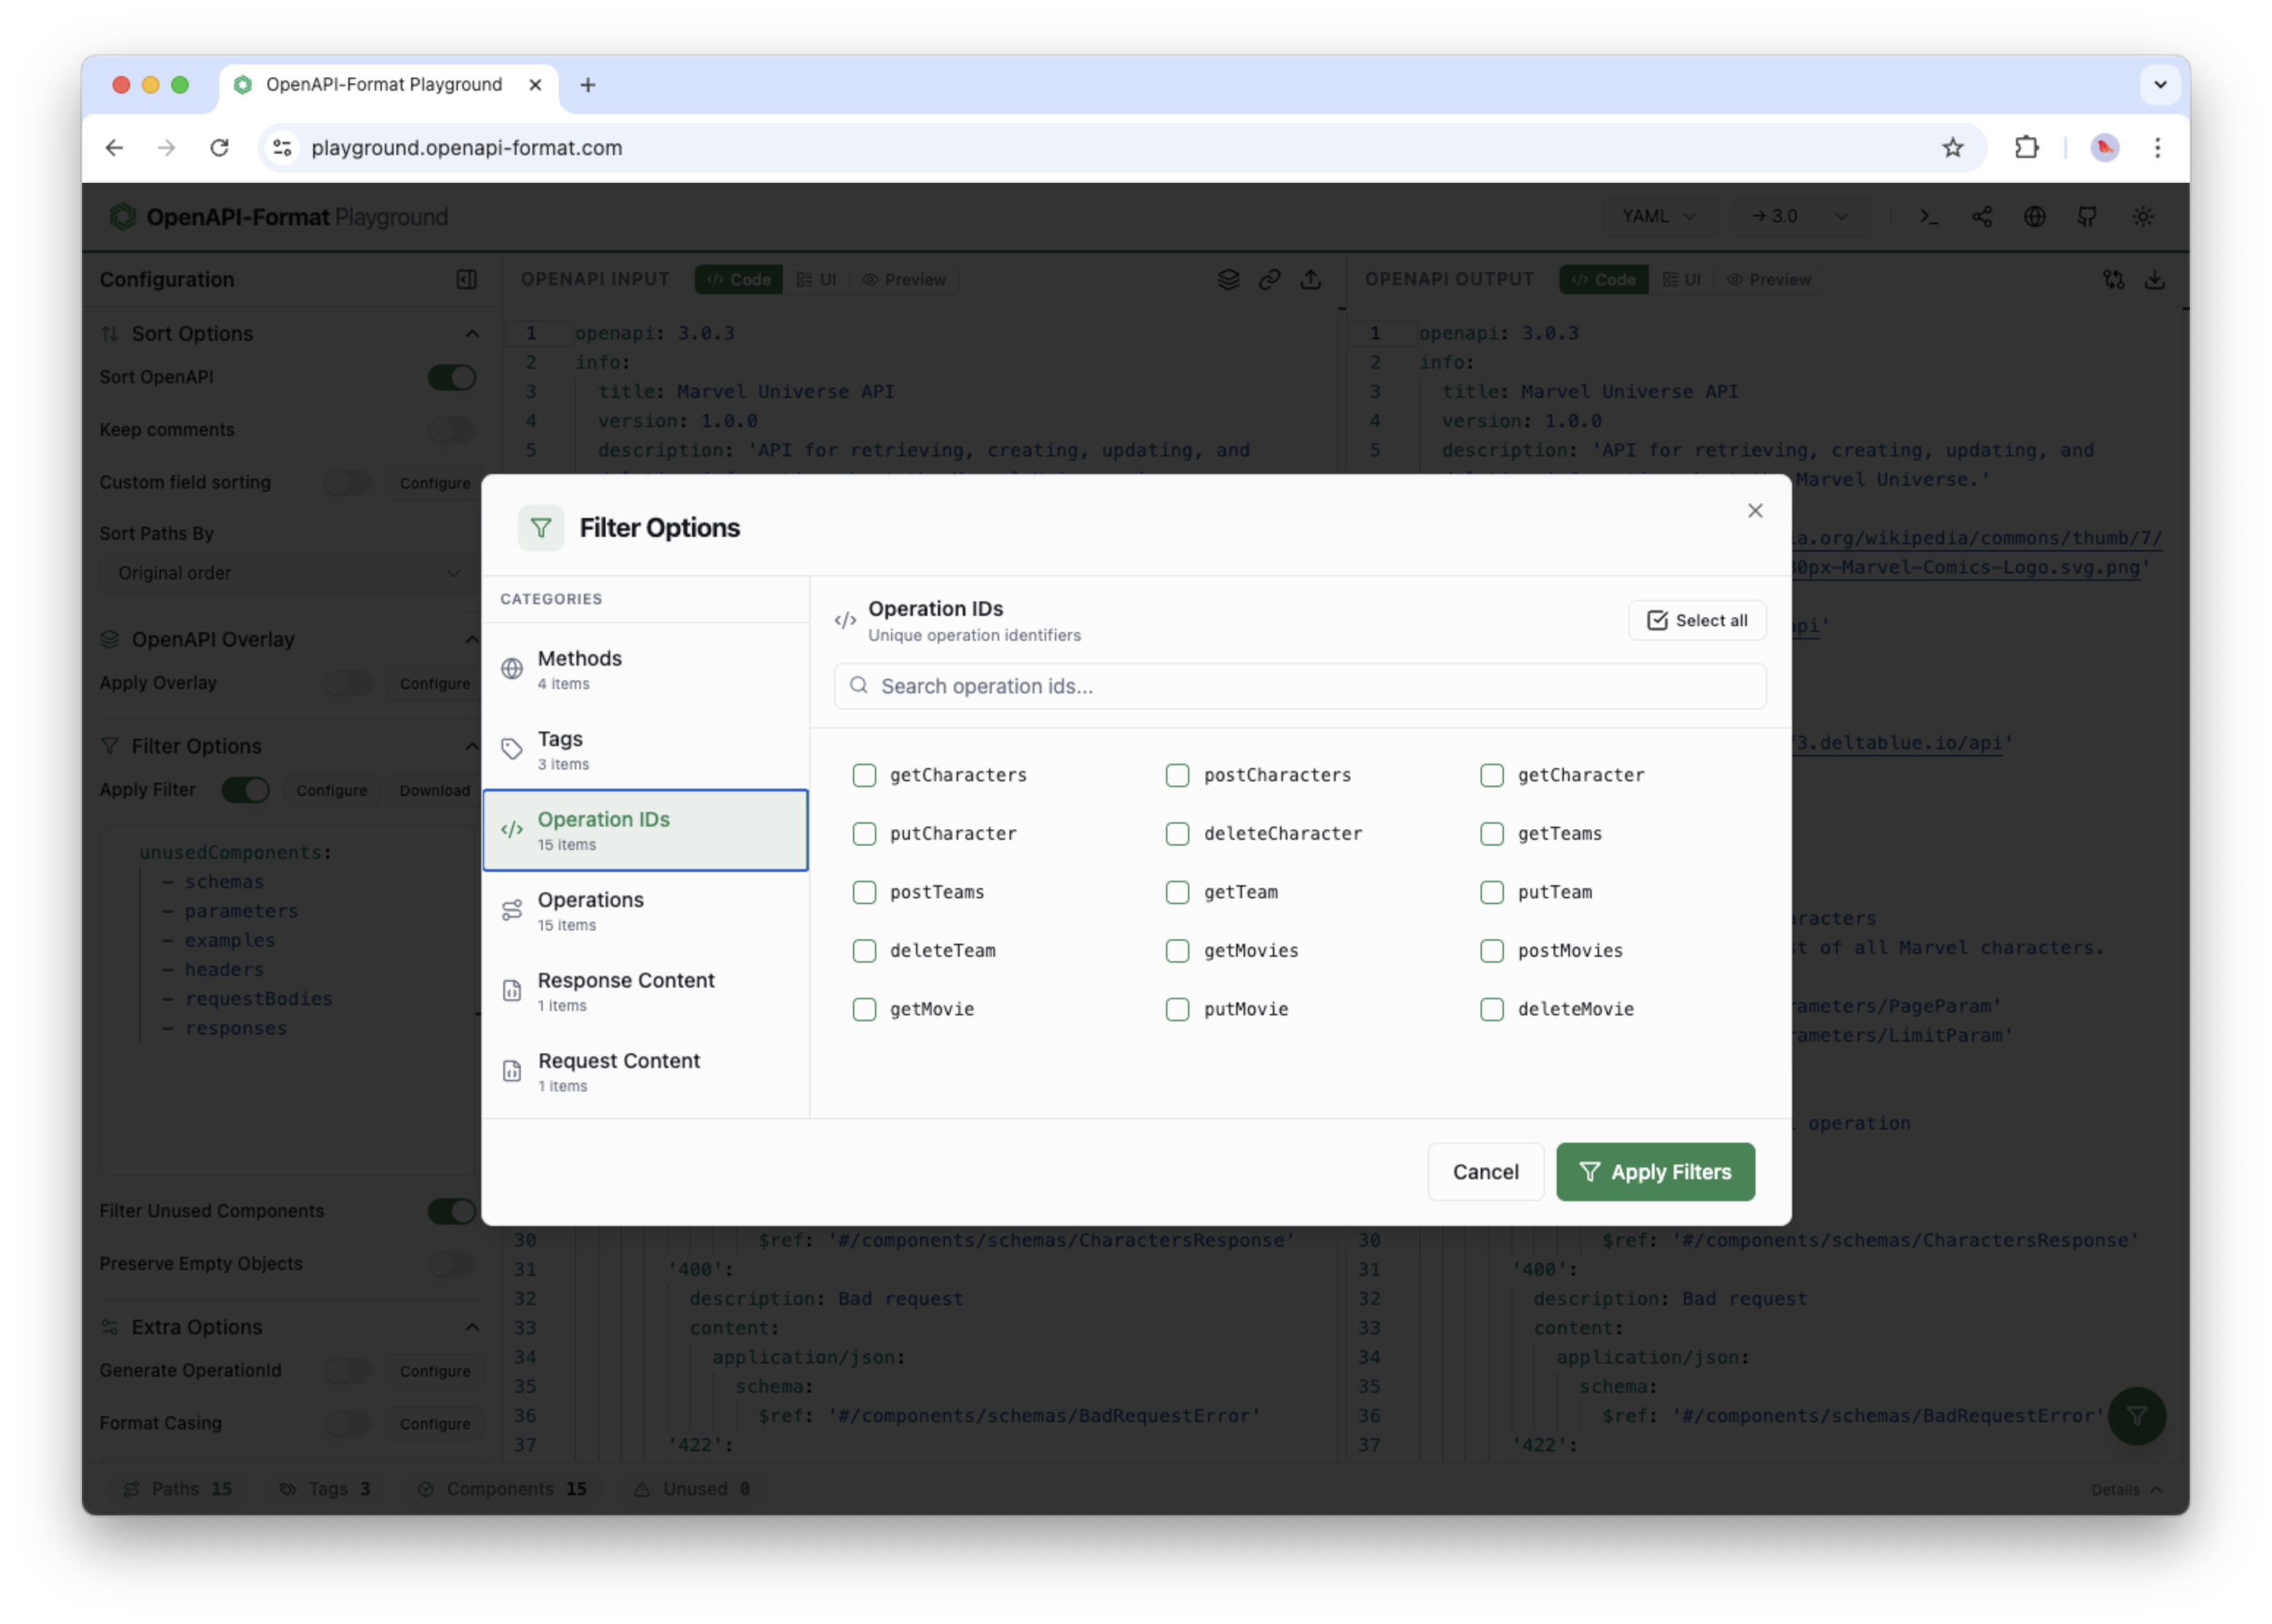Check the deleteMovie operation checkbox

click(x=1493, y=1009)
